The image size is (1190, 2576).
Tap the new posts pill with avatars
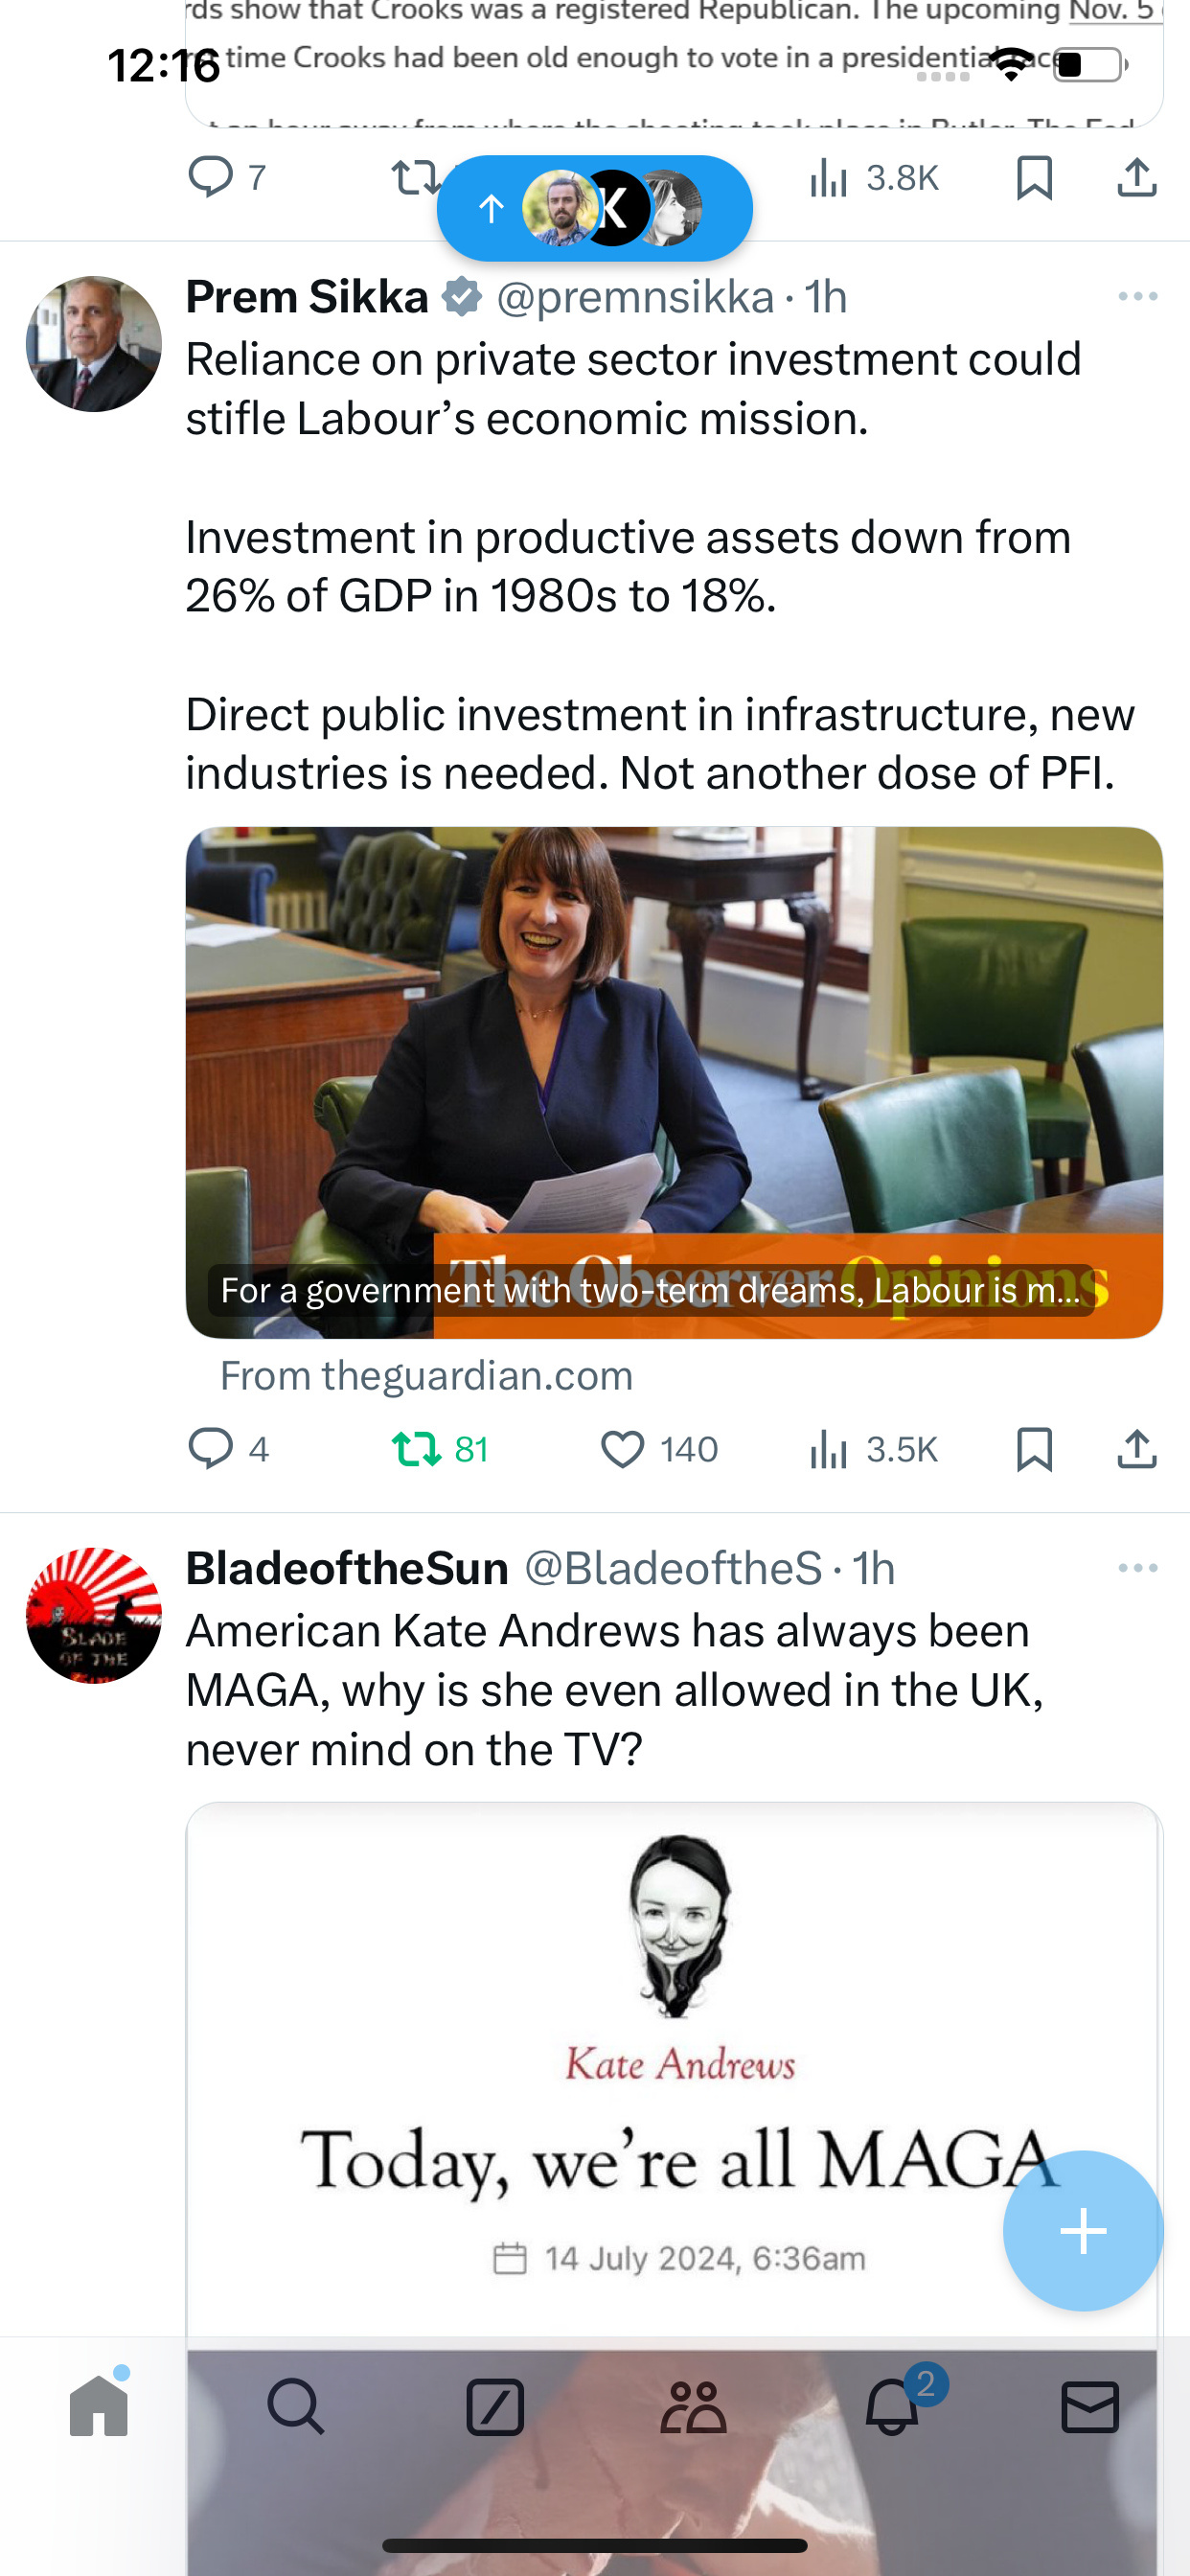pos(595,208)
